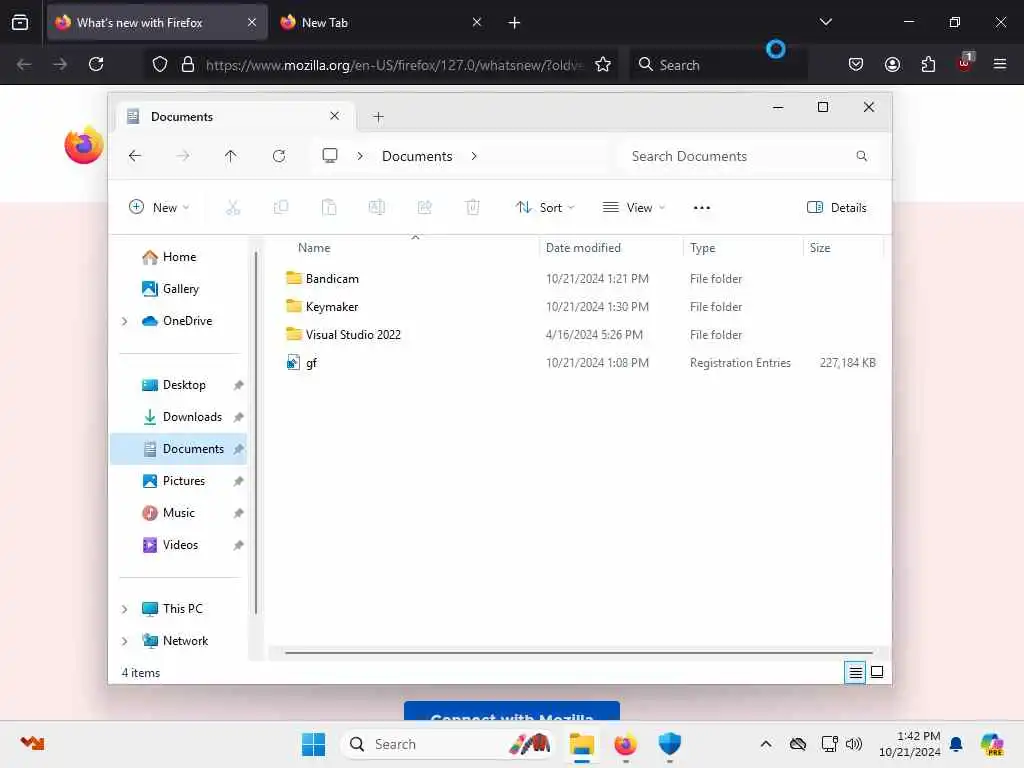The image size is (1024, 768).
Task: Click the PC monitor icon in breadcrumb bar
Action: (x=330, y=155)
